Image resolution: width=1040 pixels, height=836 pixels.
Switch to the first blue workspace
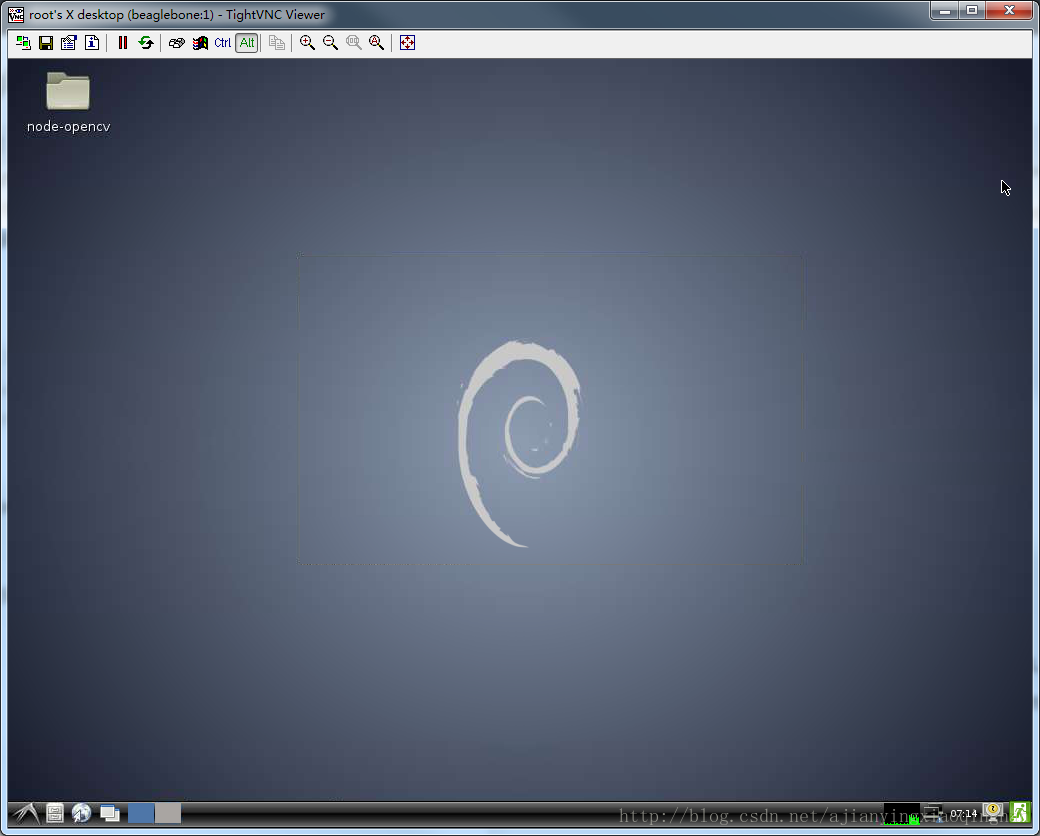point(141,813)
